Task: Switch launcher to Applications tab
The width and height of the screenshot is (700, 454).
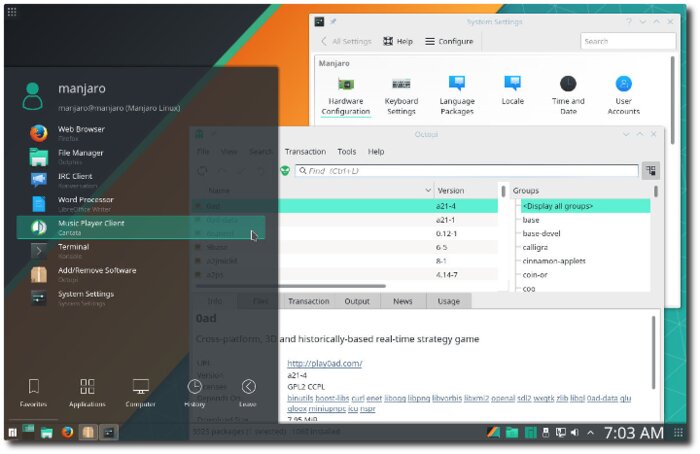Action: click(87, 393)
